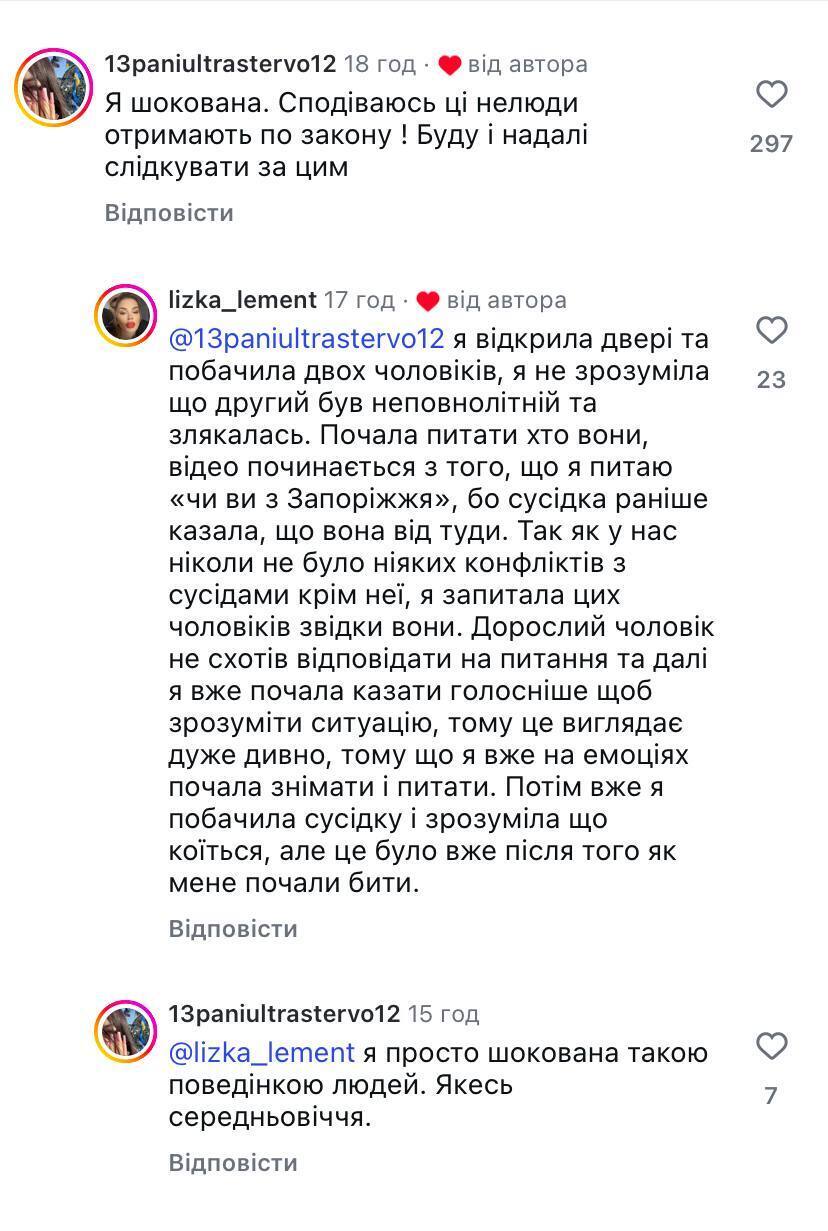This screenshot has height=1231, width=828.
Task: Click Відповісти under the bottom comment
Action: [x=234, y=1163]
